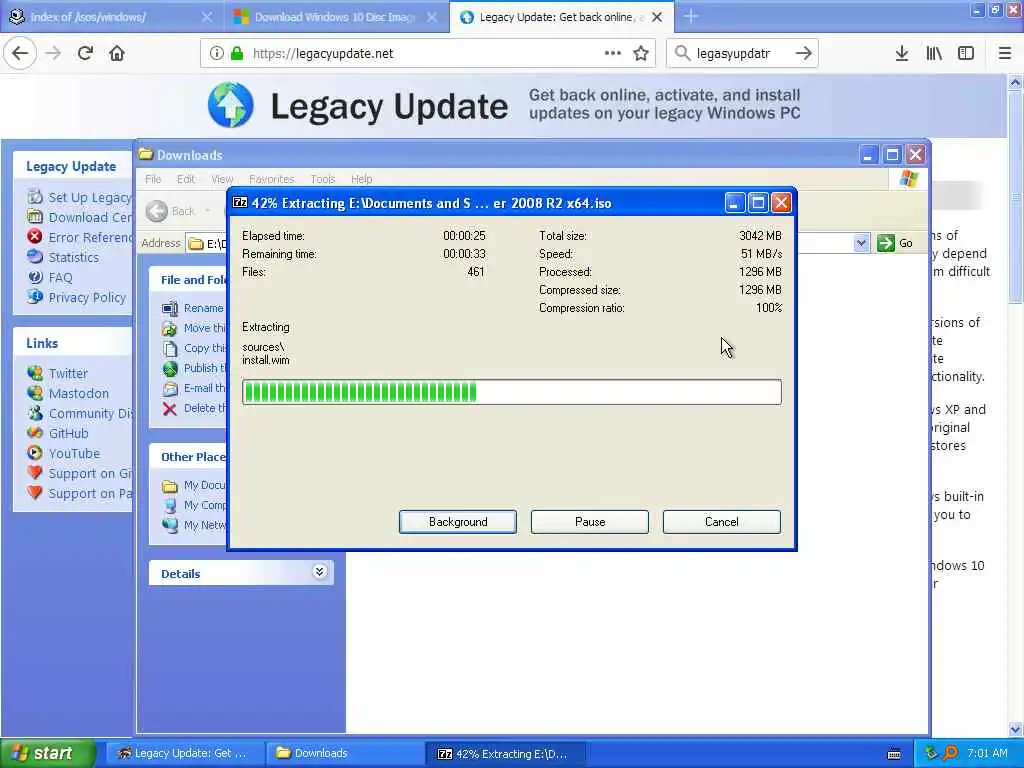Screen dimensions: 1024x768
Task: Submit search with arrow in search box
Action: coord(804,54)
